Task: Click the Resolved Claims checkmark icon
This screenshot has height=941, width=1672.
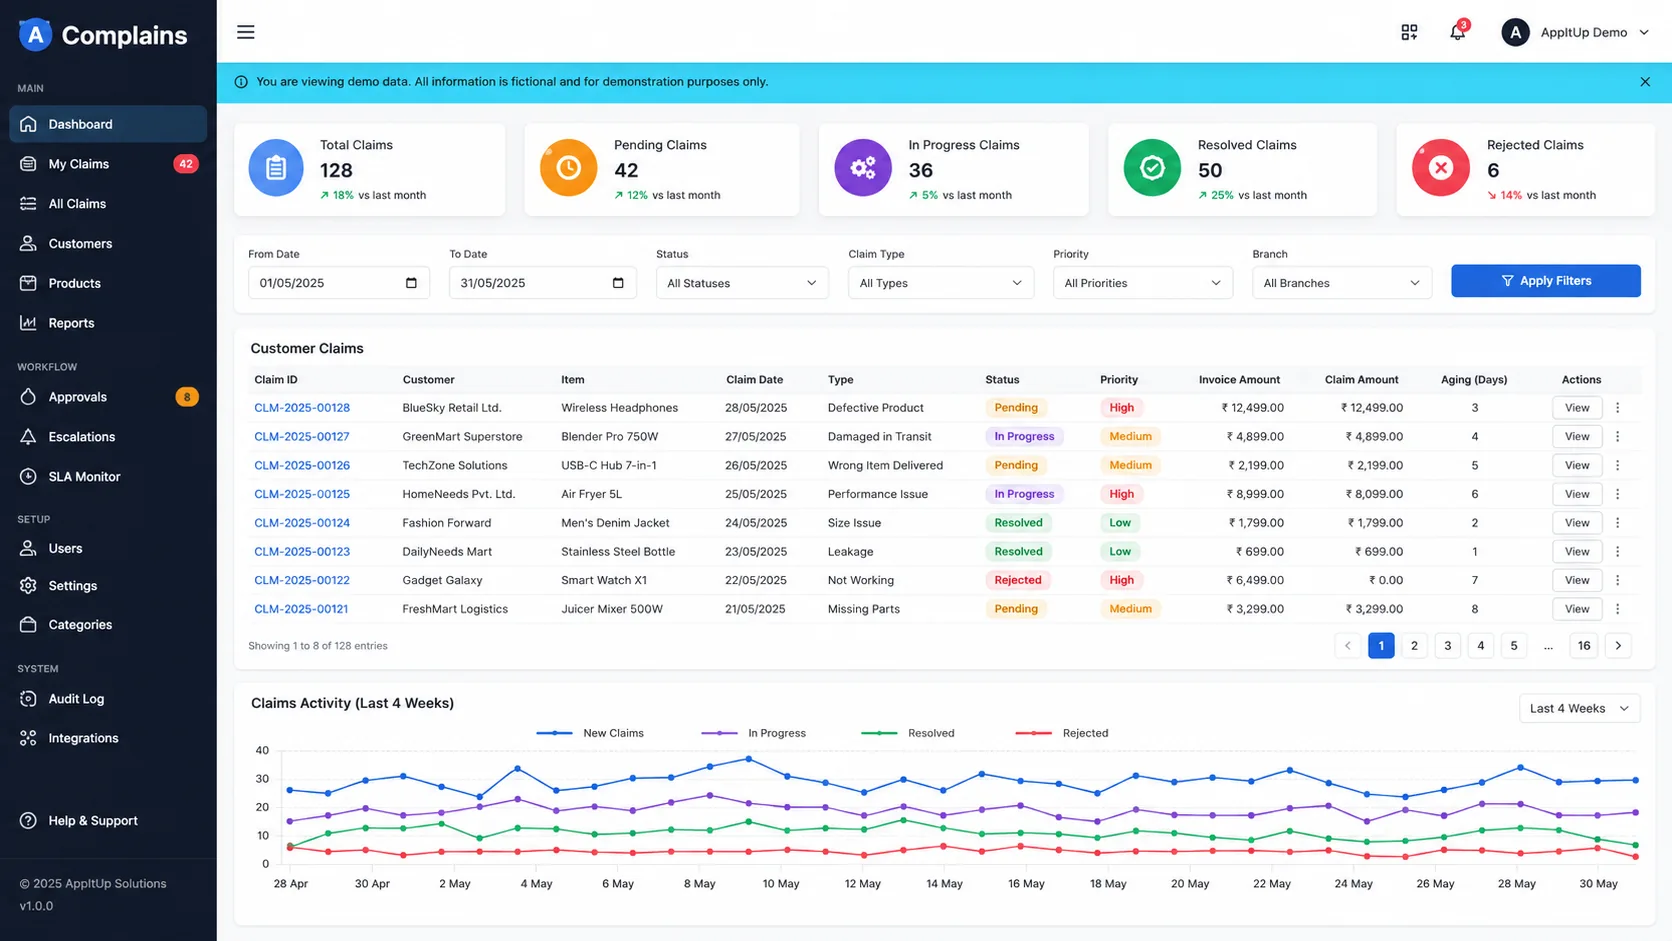Action: [1152, 167]
